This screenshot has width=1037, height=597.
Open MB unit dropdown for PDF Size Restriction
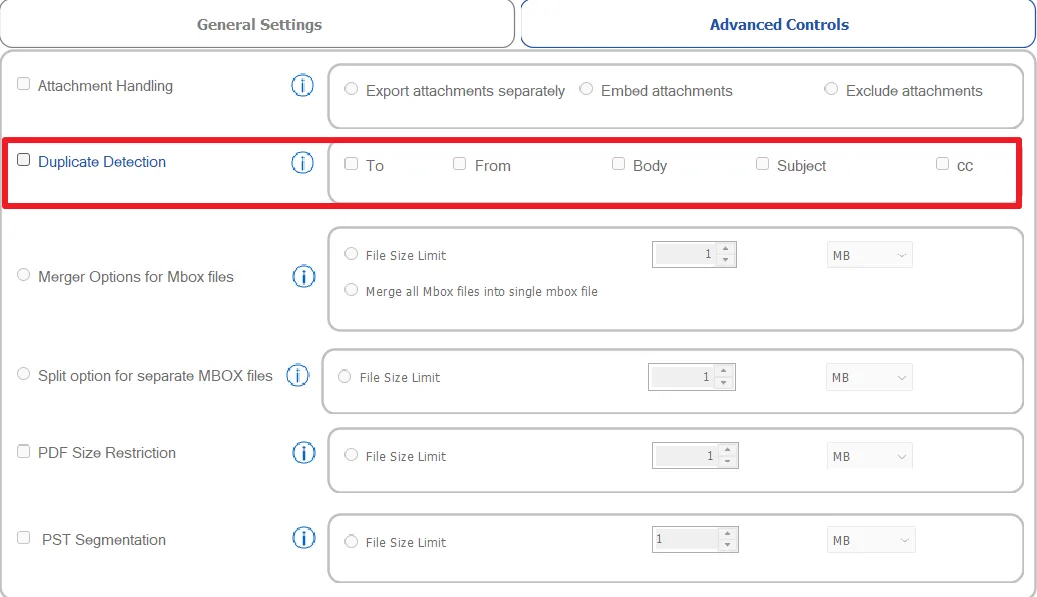870,456
